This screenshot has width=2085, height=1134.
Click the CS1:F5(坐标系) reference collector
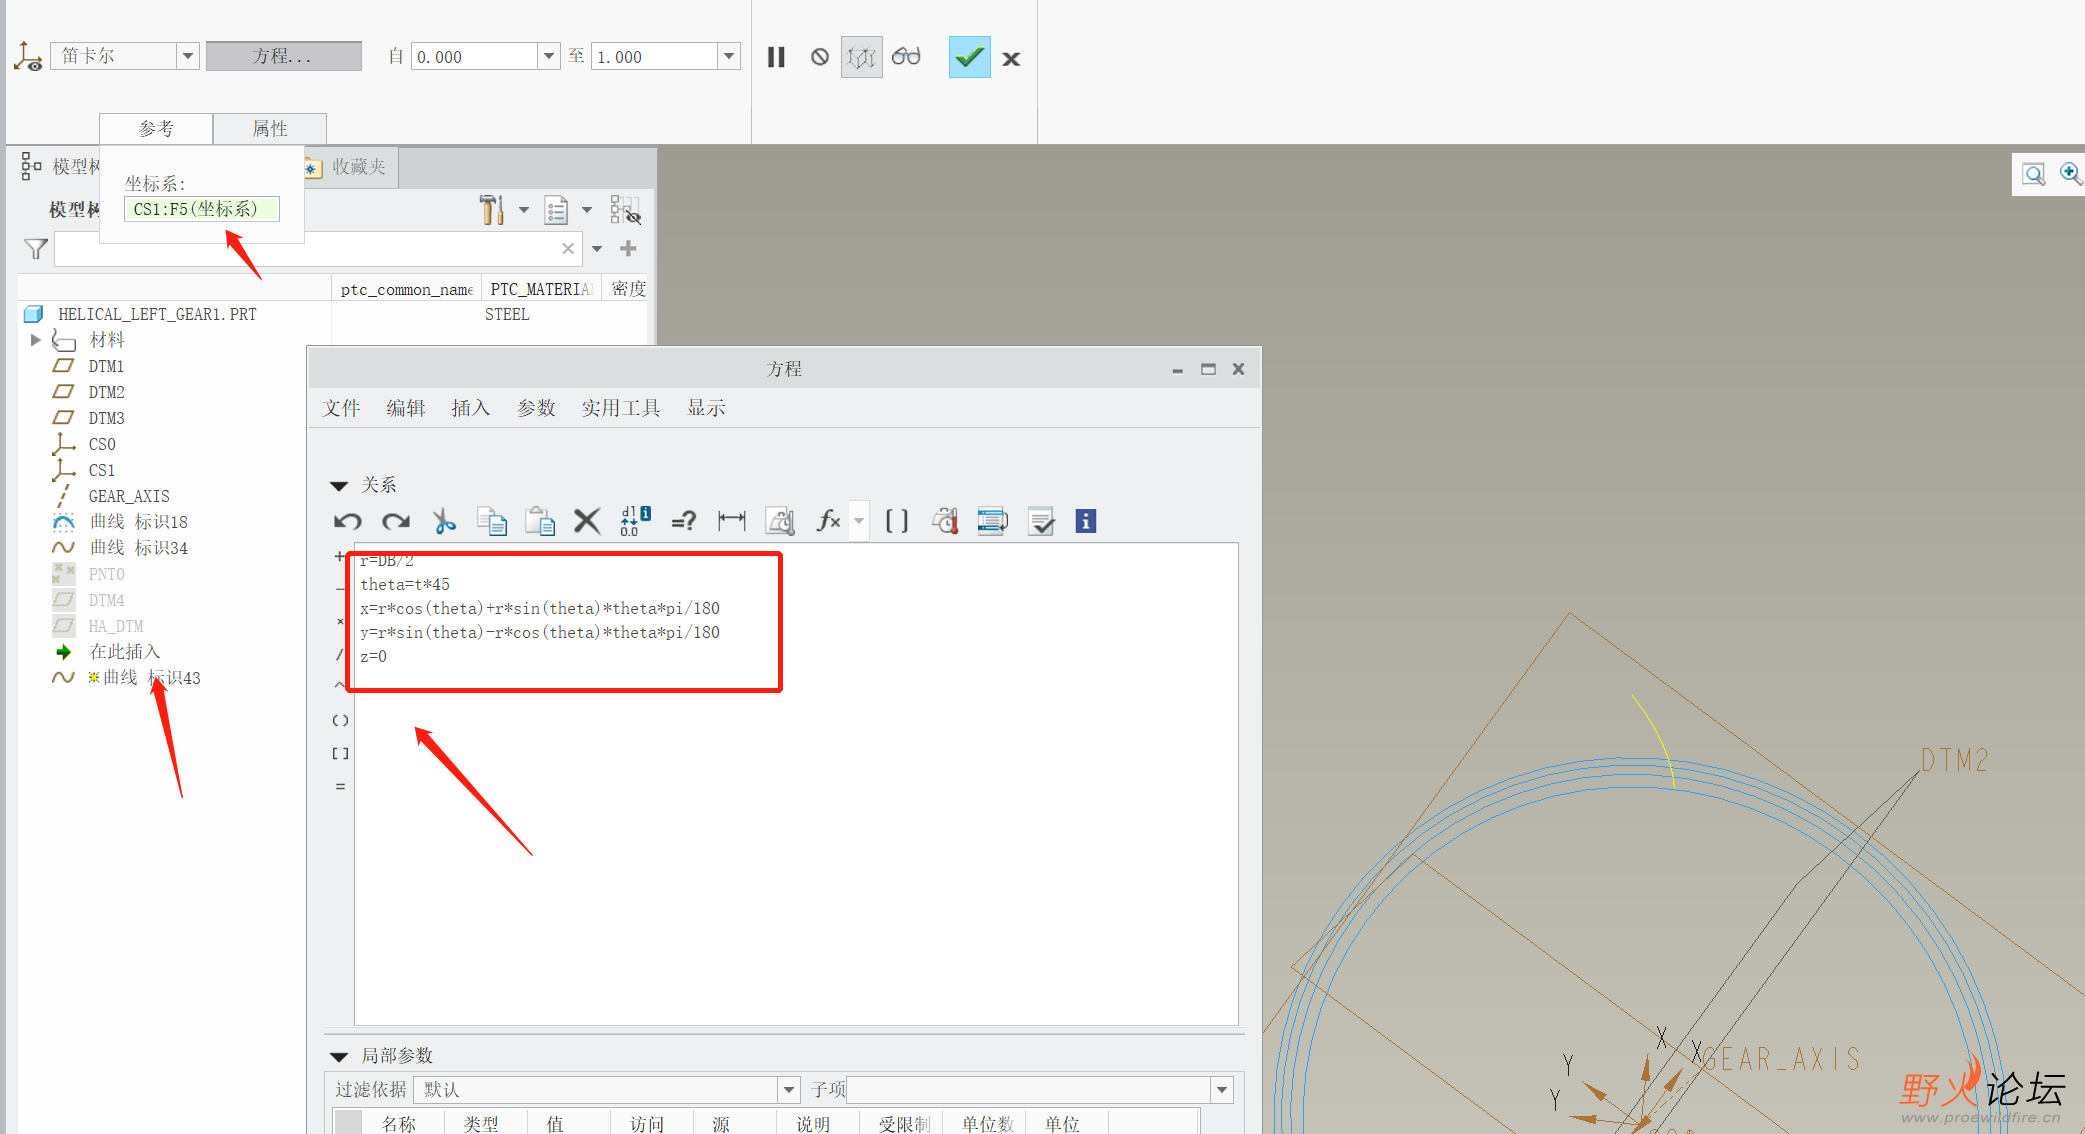point(201,209)
